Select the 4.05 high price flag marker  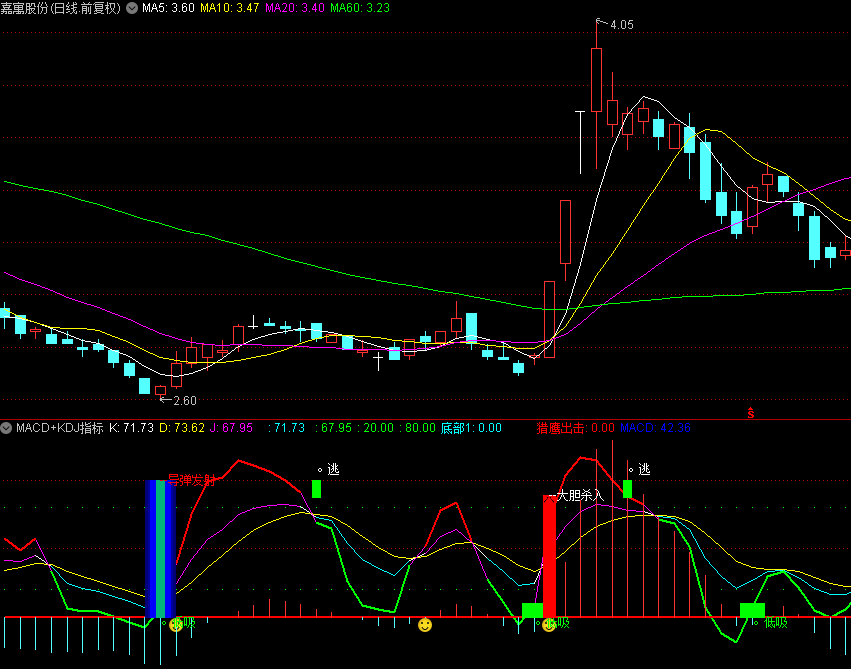[614, 24]
